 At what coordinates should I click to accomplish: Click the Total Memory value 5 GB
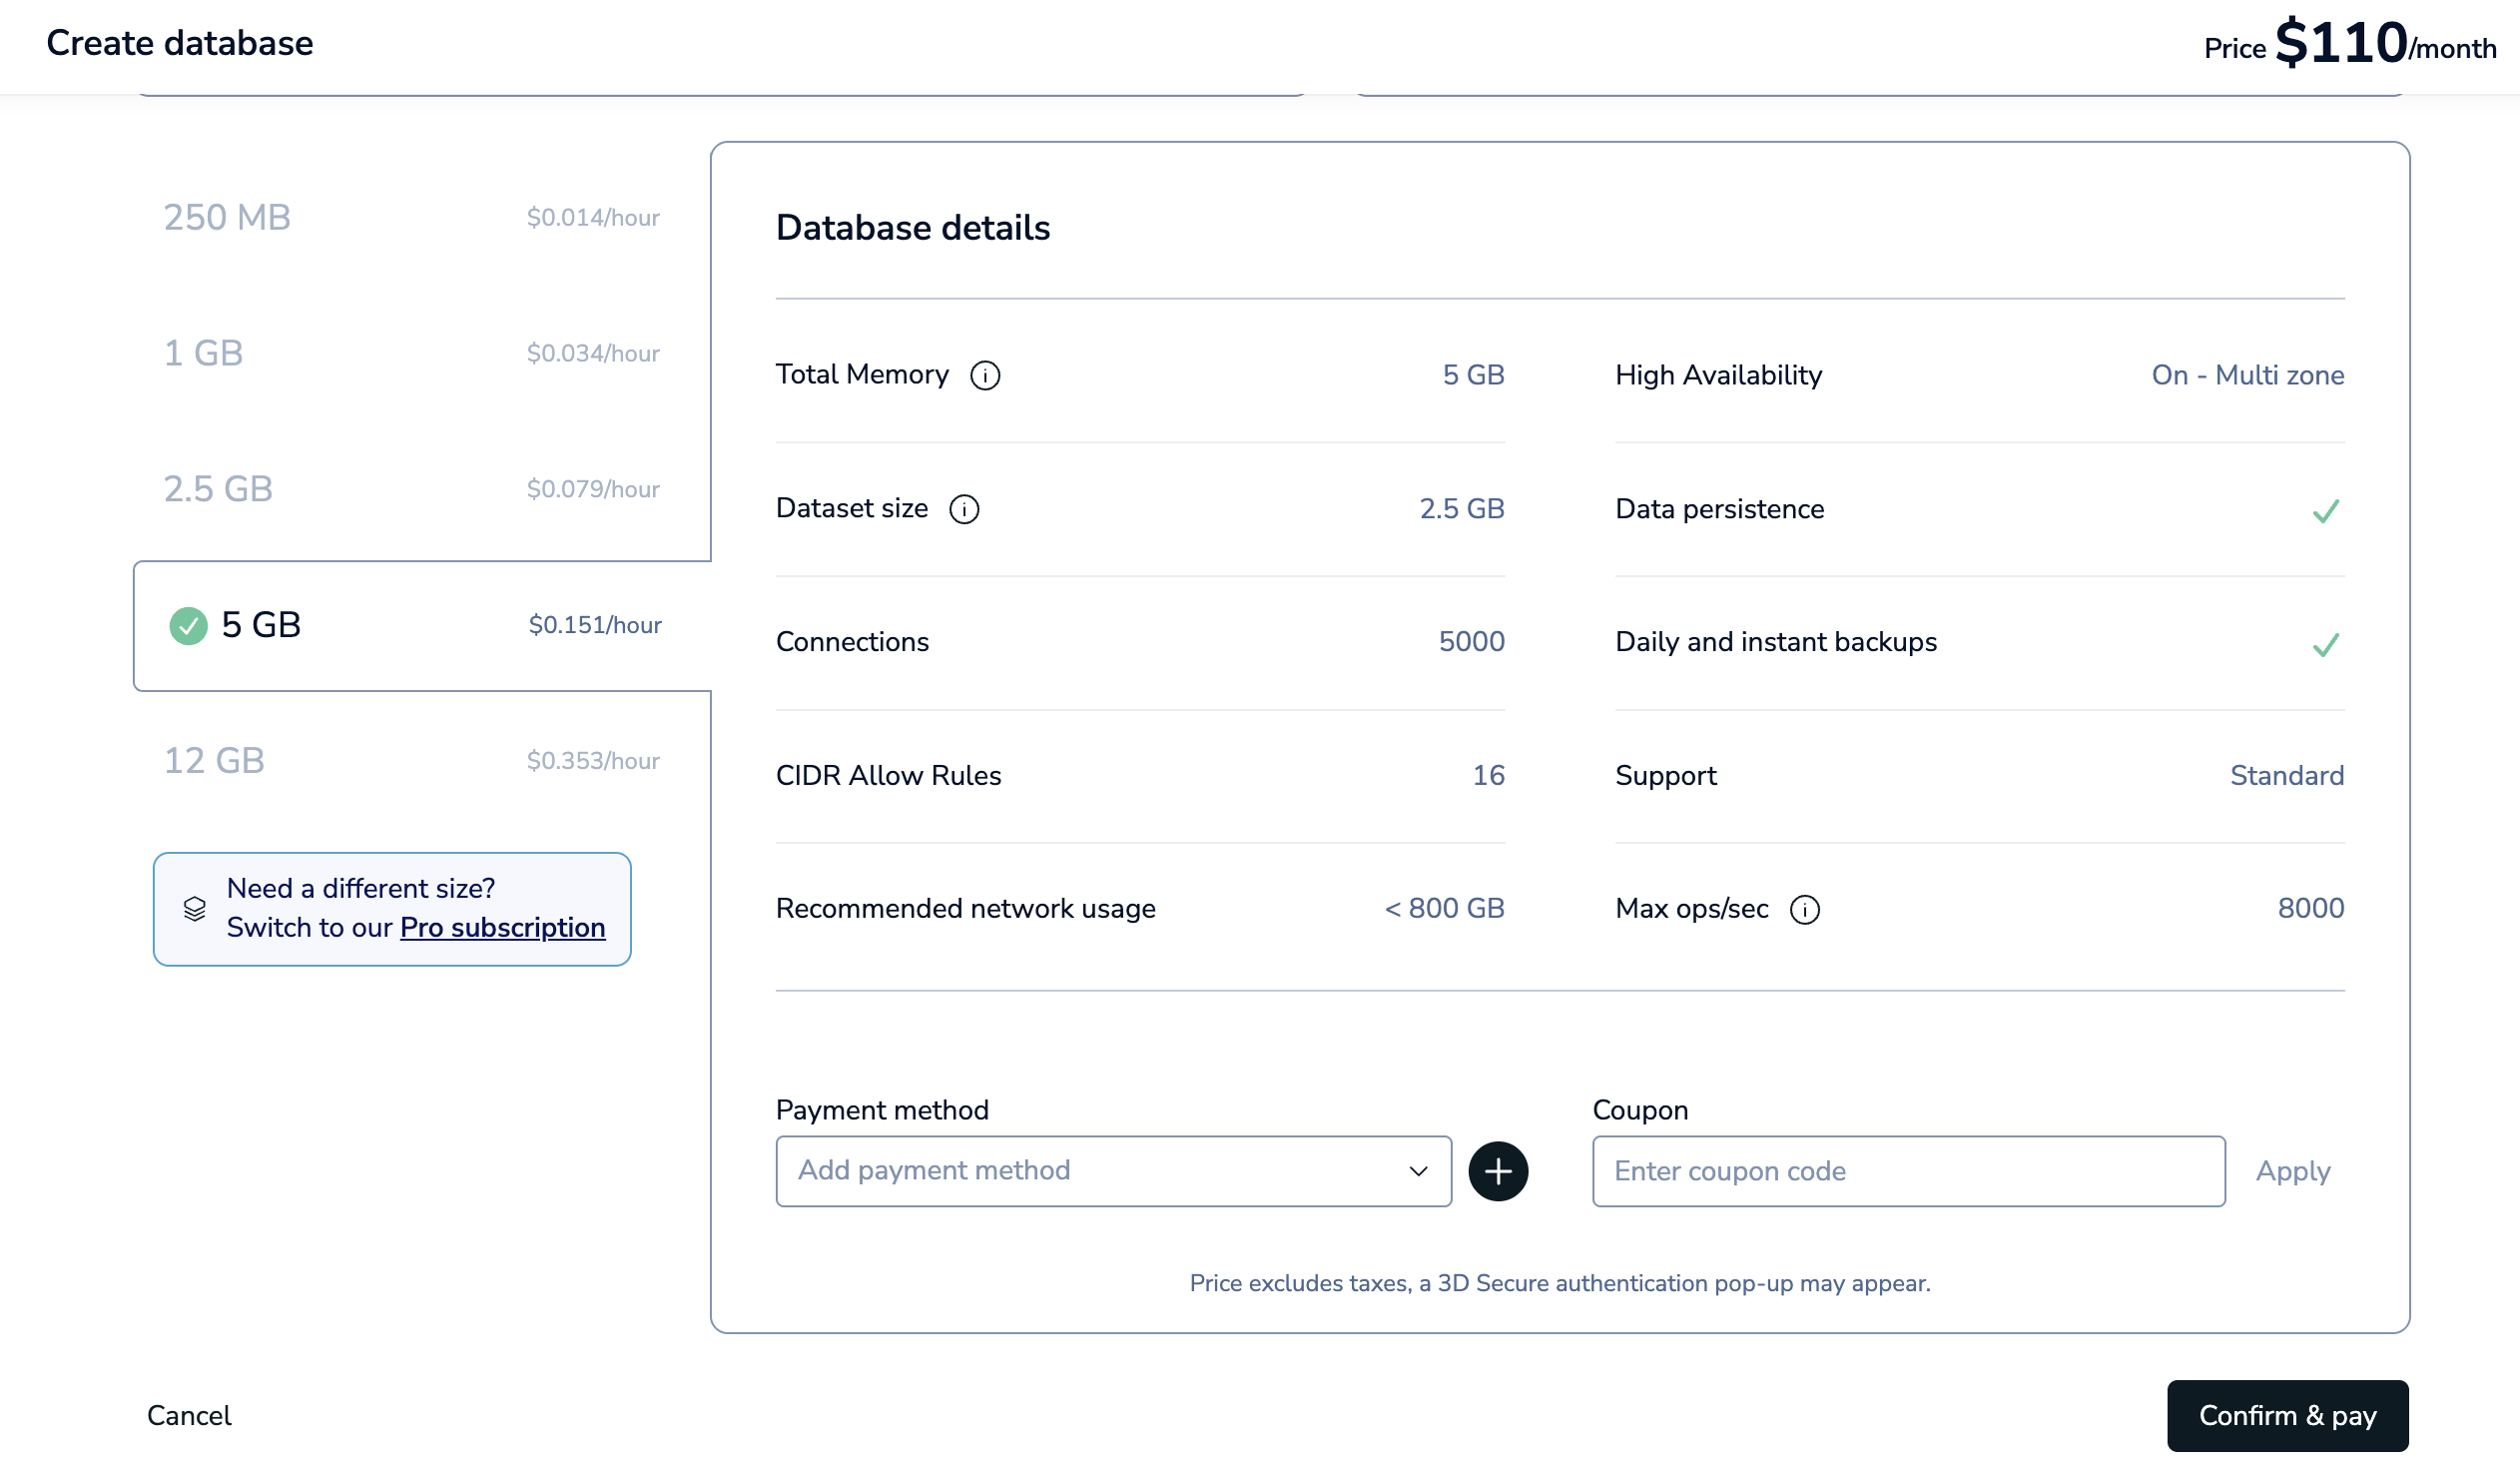pyautogui.click(x=1473, y=375)
